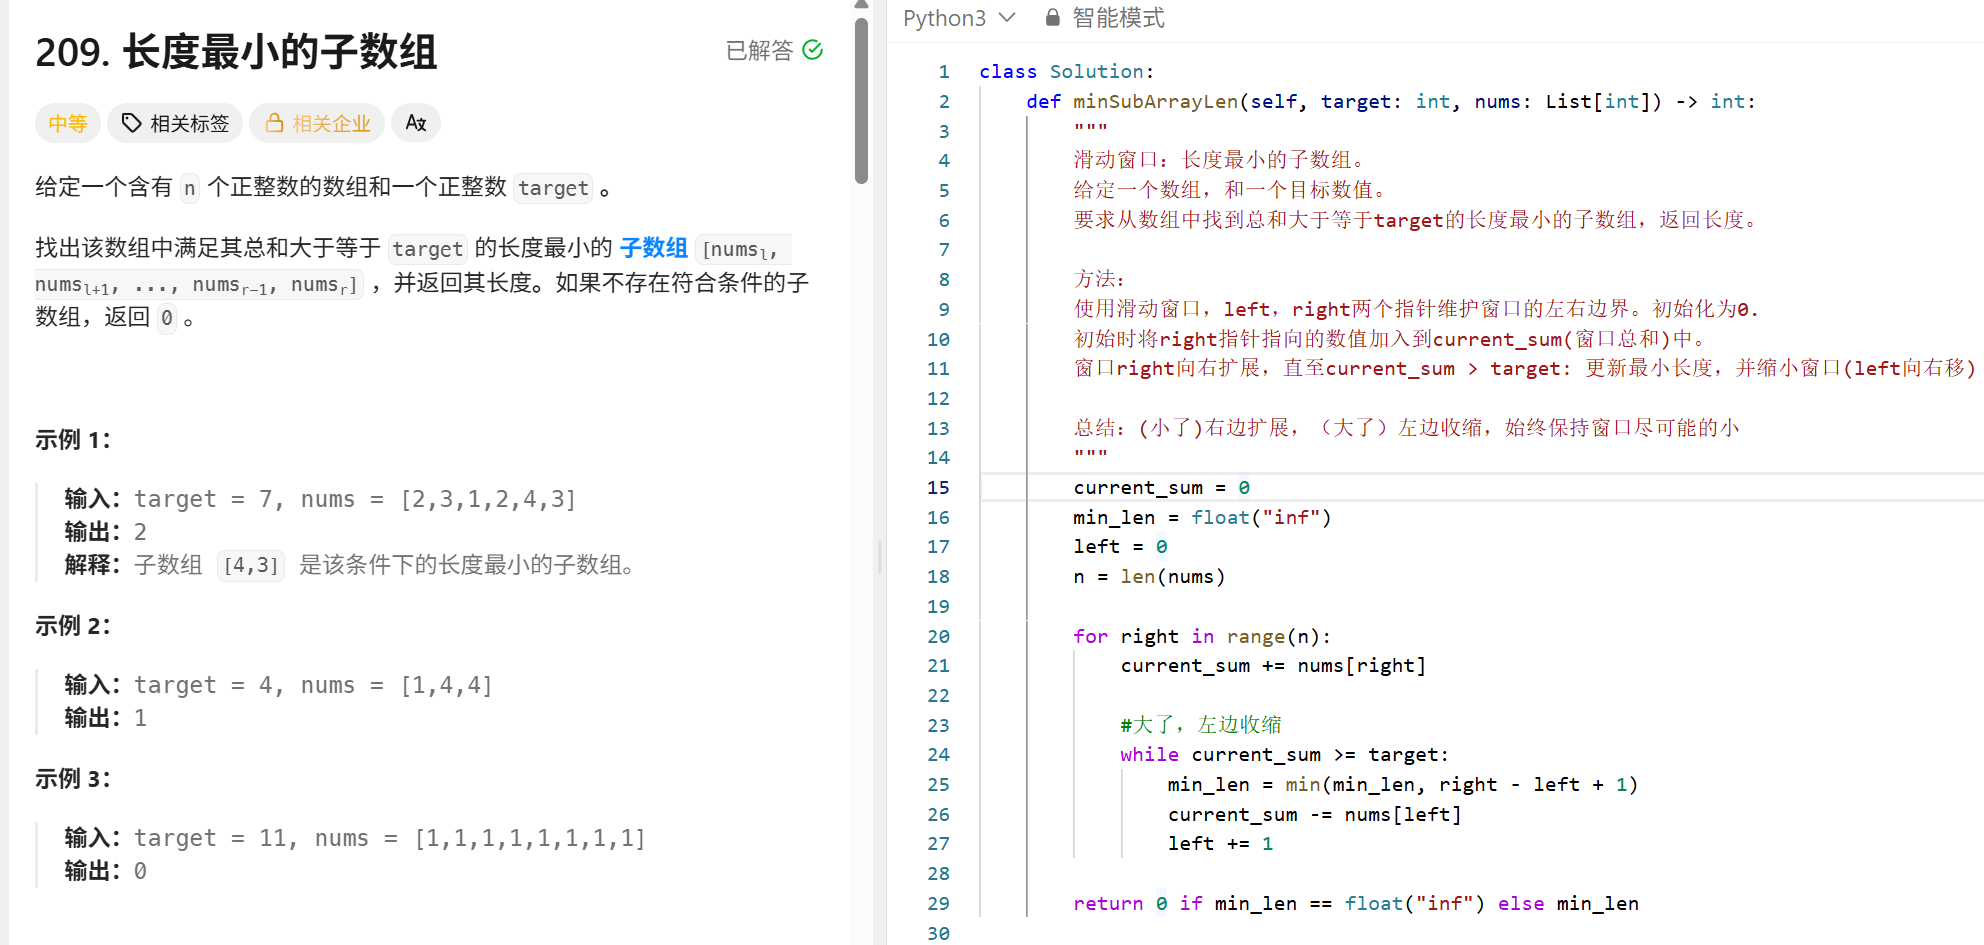
Task: Click the 'class Solution:' code line
Action: coord(1066,71)
